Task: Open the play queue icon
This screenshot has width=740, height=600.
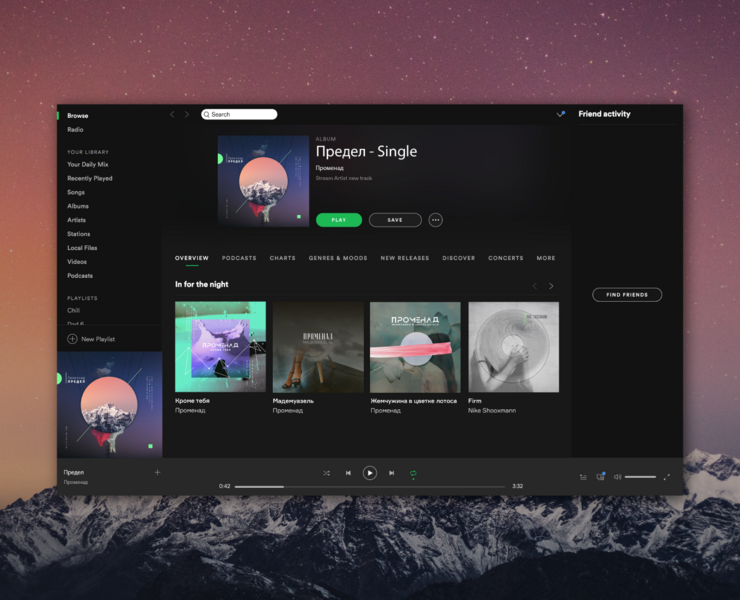Action: click(583, 477)
